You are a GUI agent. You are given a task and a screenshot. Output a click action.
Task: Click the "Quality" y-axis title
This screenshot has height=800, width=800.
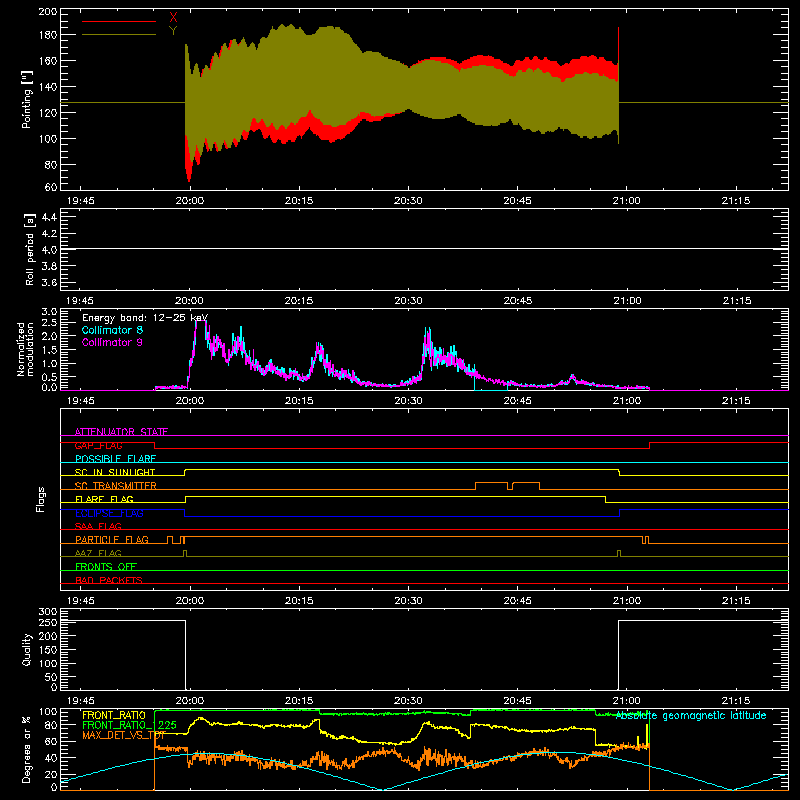pyautogui.click(x=27, y=649)
